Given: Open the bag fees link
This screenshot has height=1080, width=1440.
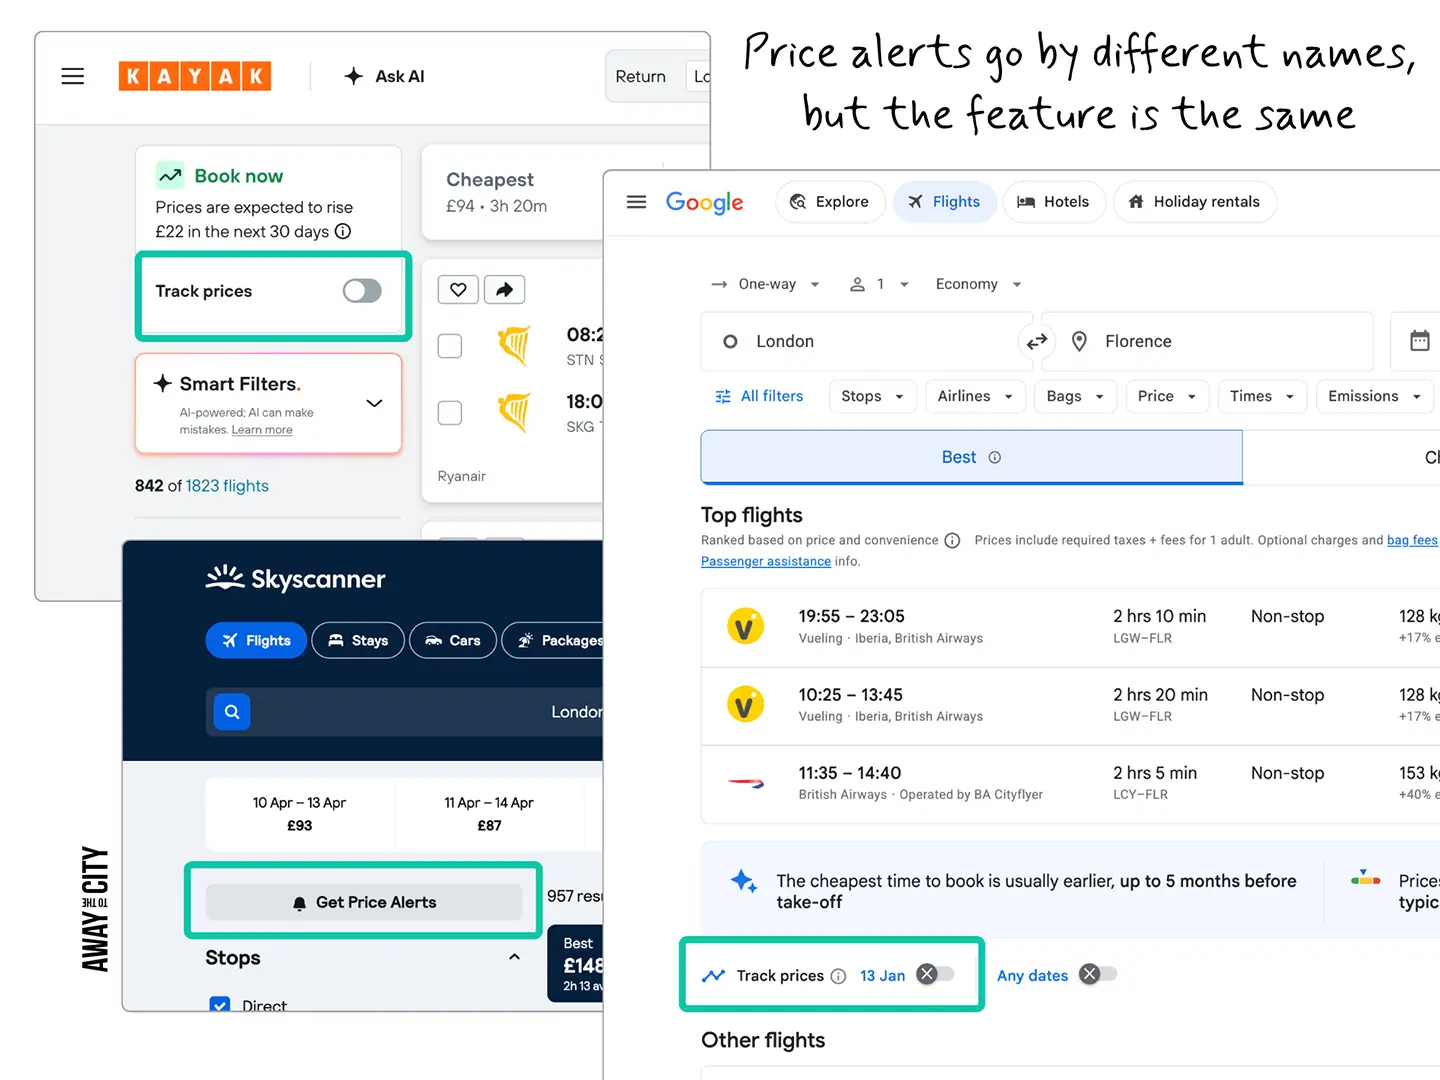Looking at the screenshot, I should click(x=1412, y=540).
